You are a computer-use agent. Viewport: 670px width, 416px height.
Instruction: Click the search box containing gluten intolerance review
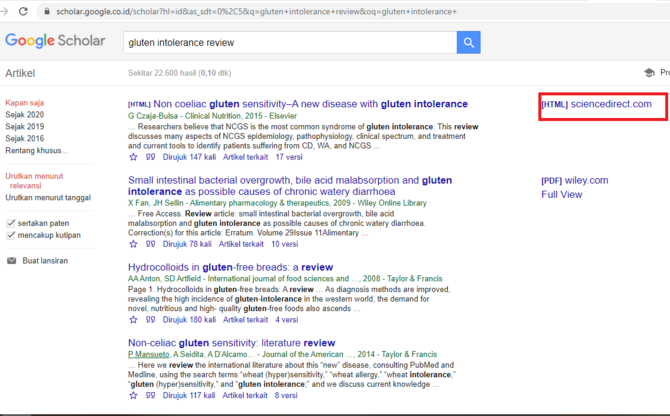290,42
